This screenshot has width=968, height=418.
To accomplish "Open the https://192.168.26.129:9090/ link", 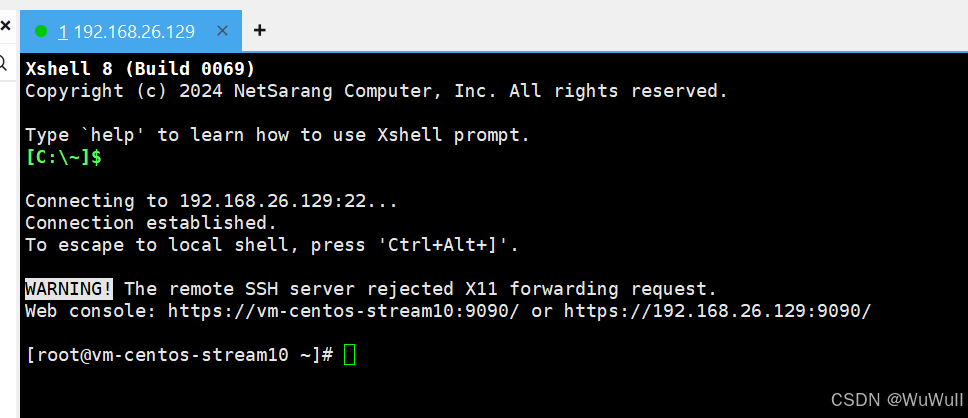I will pos(717,311).
